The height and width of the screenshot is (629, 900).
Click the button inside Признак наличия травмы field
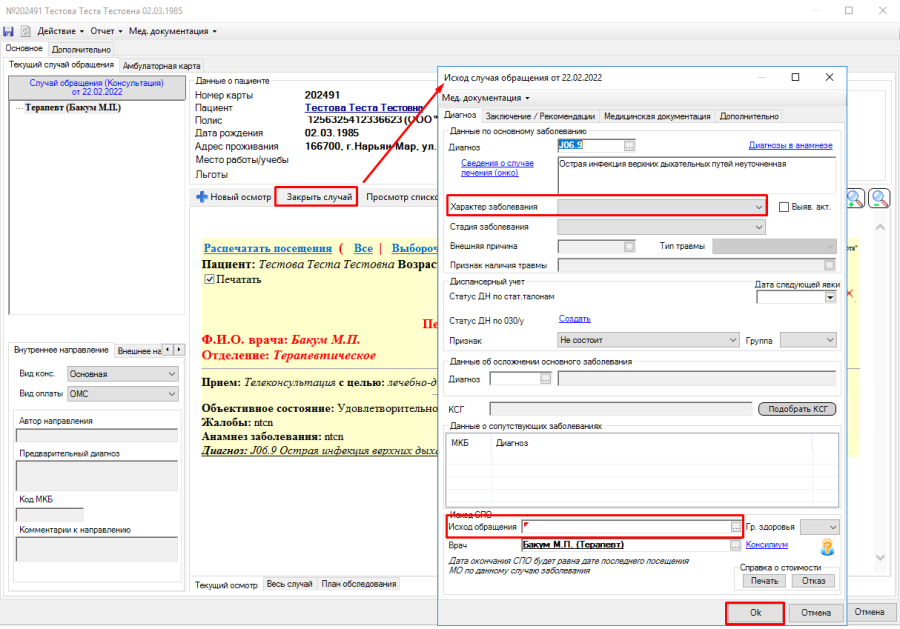(x=829, y=265)
